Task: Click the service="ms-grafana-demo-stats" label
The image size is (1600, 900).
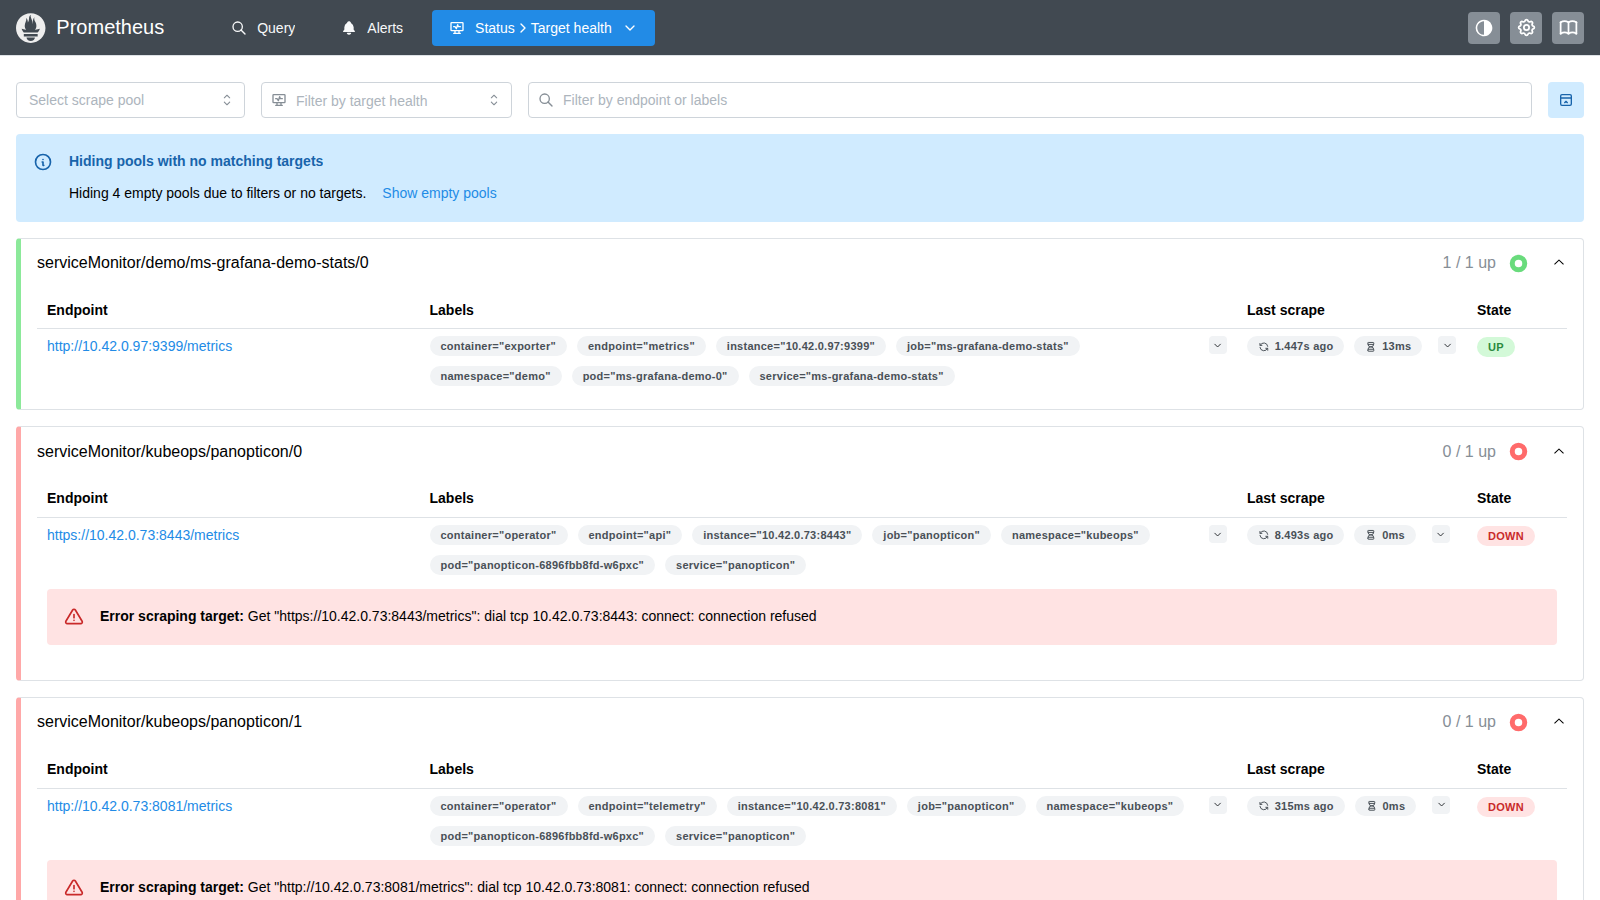Action: pyautogui.click(x=851, y=376)
